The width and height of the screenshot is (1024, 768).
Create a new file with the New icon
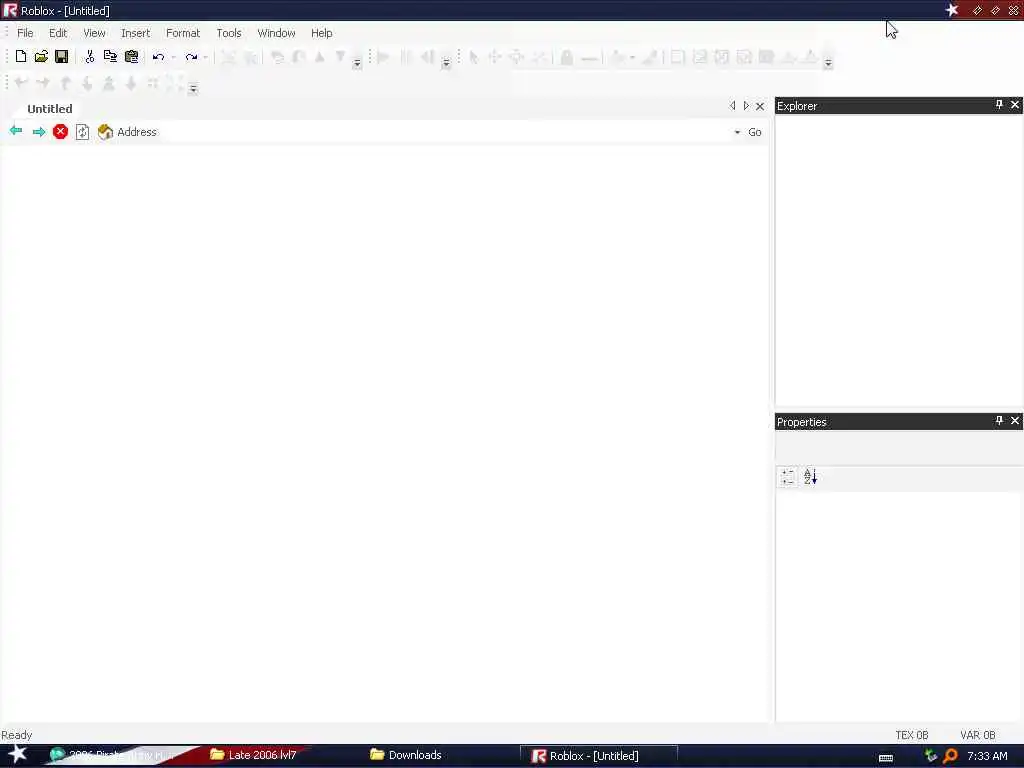[21, 57]
